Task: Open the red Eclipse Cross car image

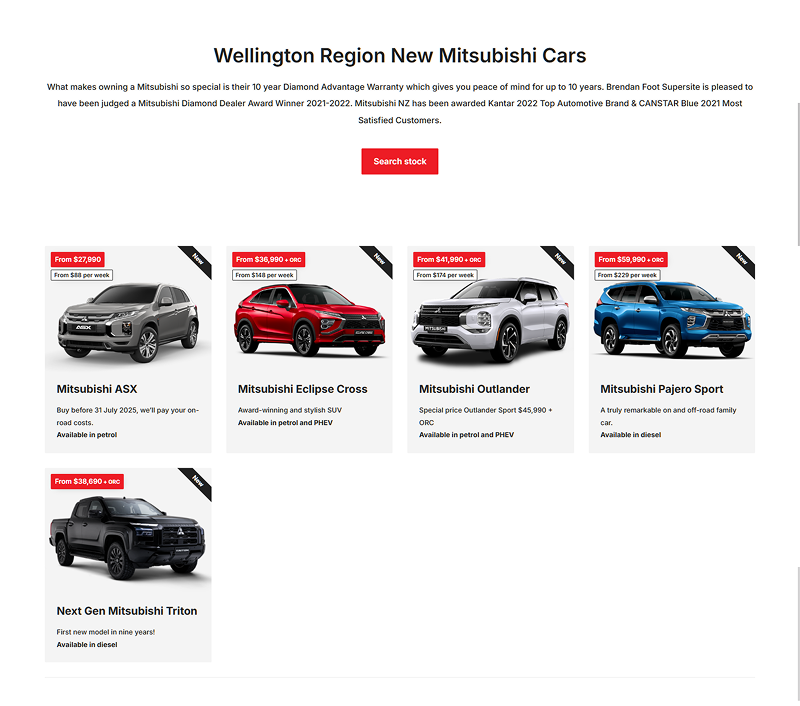Action: [309, 320]
